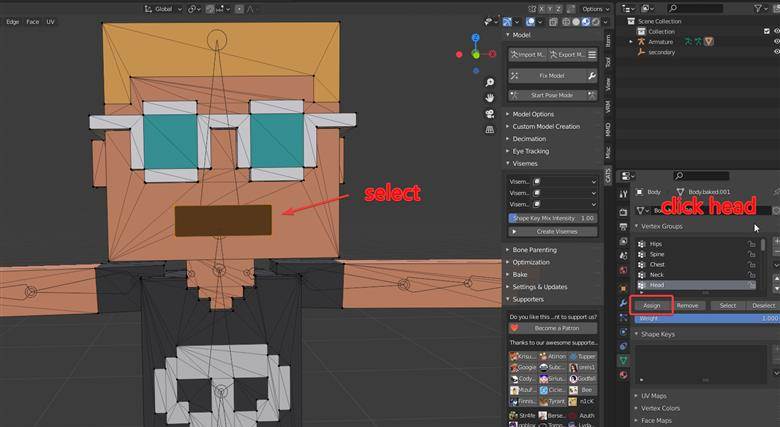Open the UV menu in viewport header
Viewport: 780px width, 427px height.
click(x=50, y=22)
